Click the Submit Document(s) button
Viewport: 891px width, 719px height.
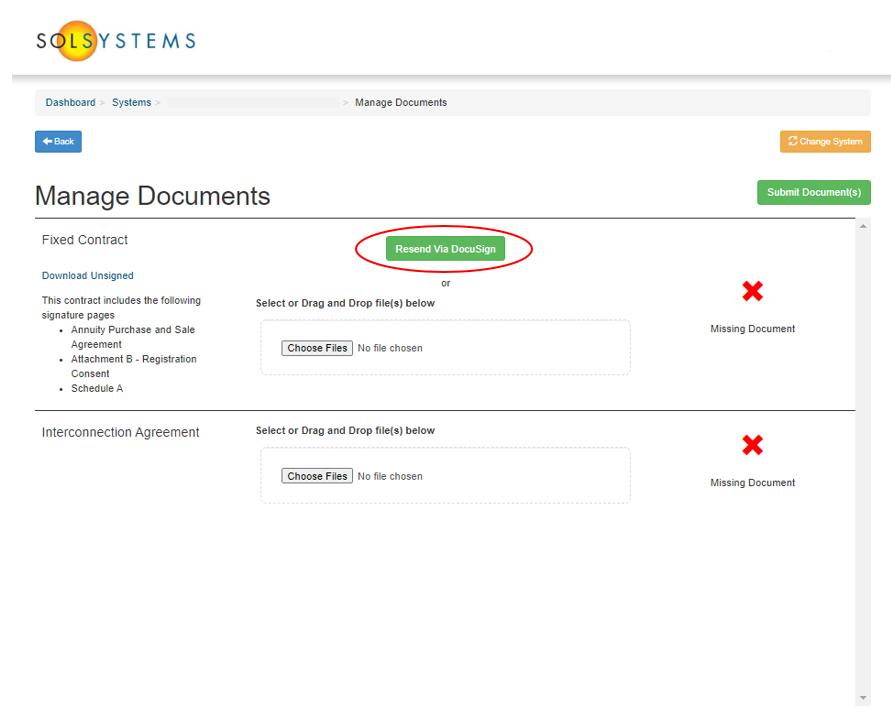pyautogui.click(x=813, y=192)
